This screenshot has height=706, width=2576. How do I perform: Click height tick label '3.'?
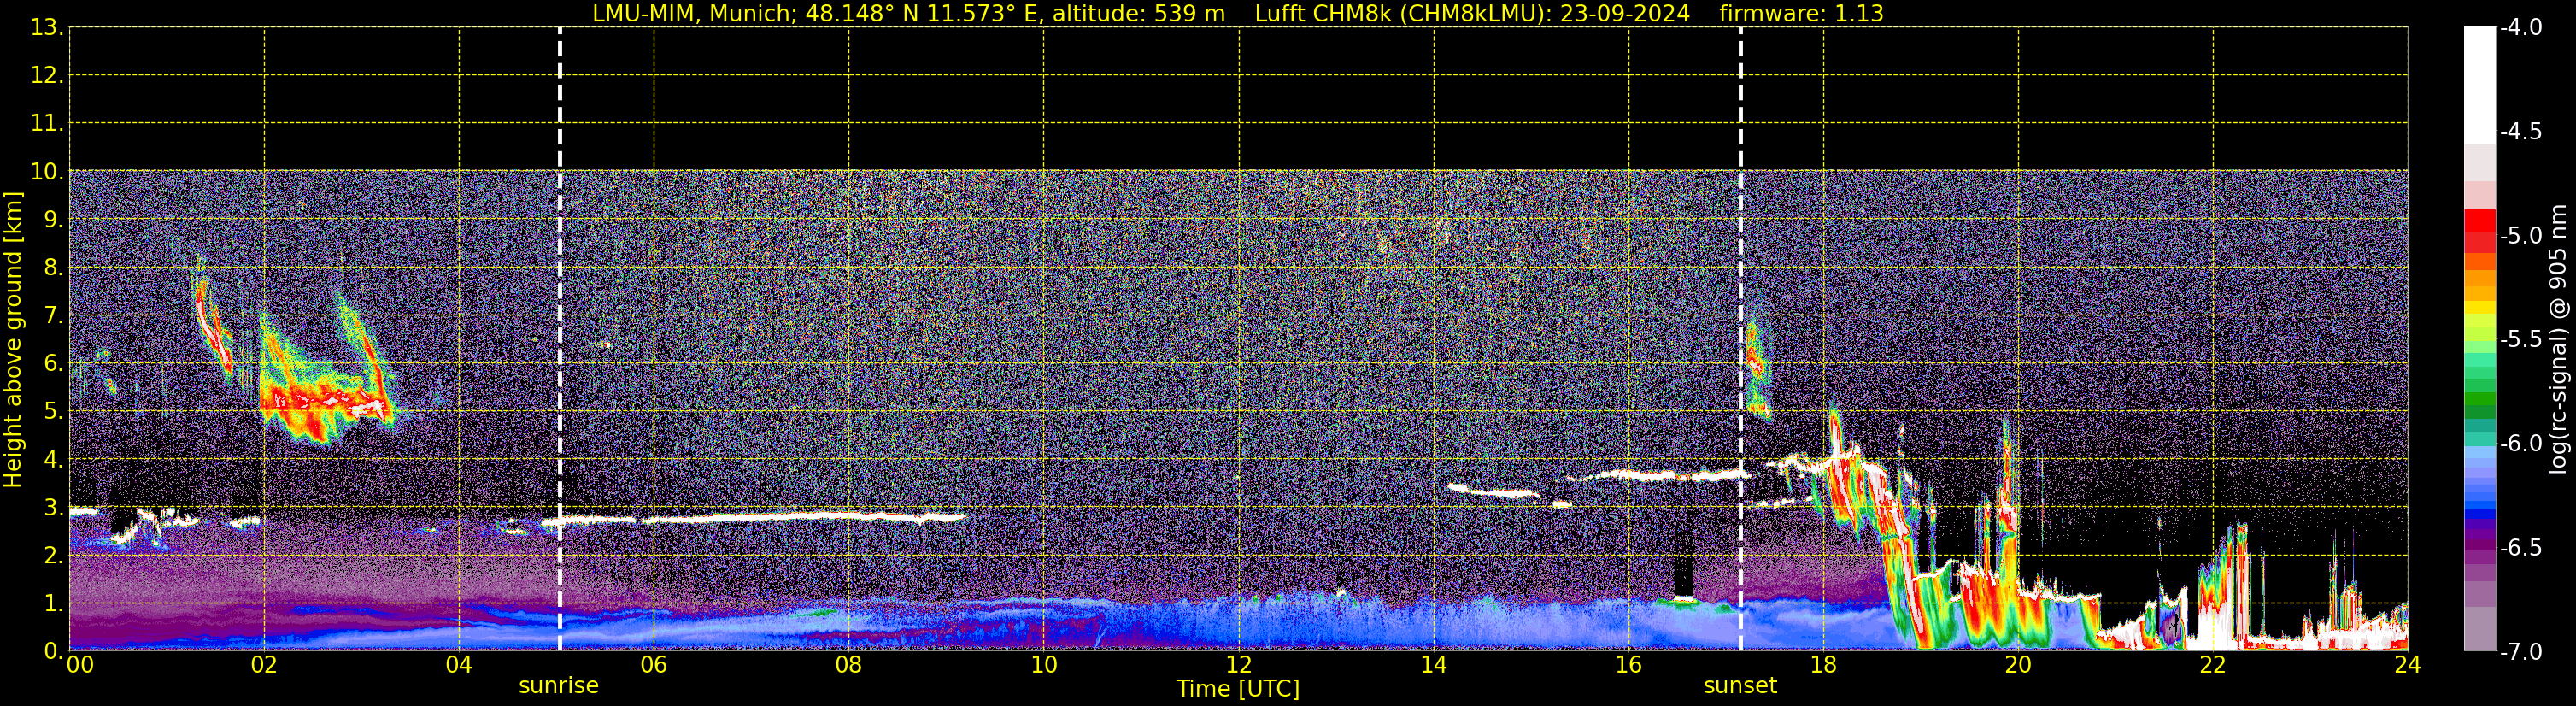tap(52, 508)
